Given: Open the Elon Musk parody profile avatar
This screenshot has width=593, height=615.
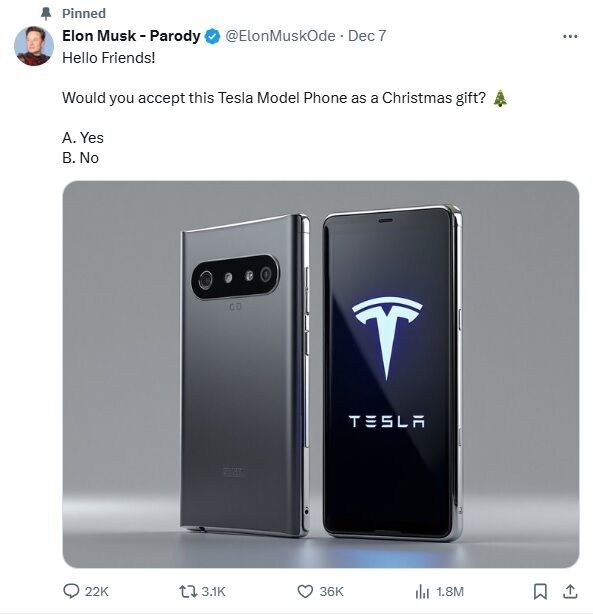Looking at the screenshot, I should coord(34,45).
